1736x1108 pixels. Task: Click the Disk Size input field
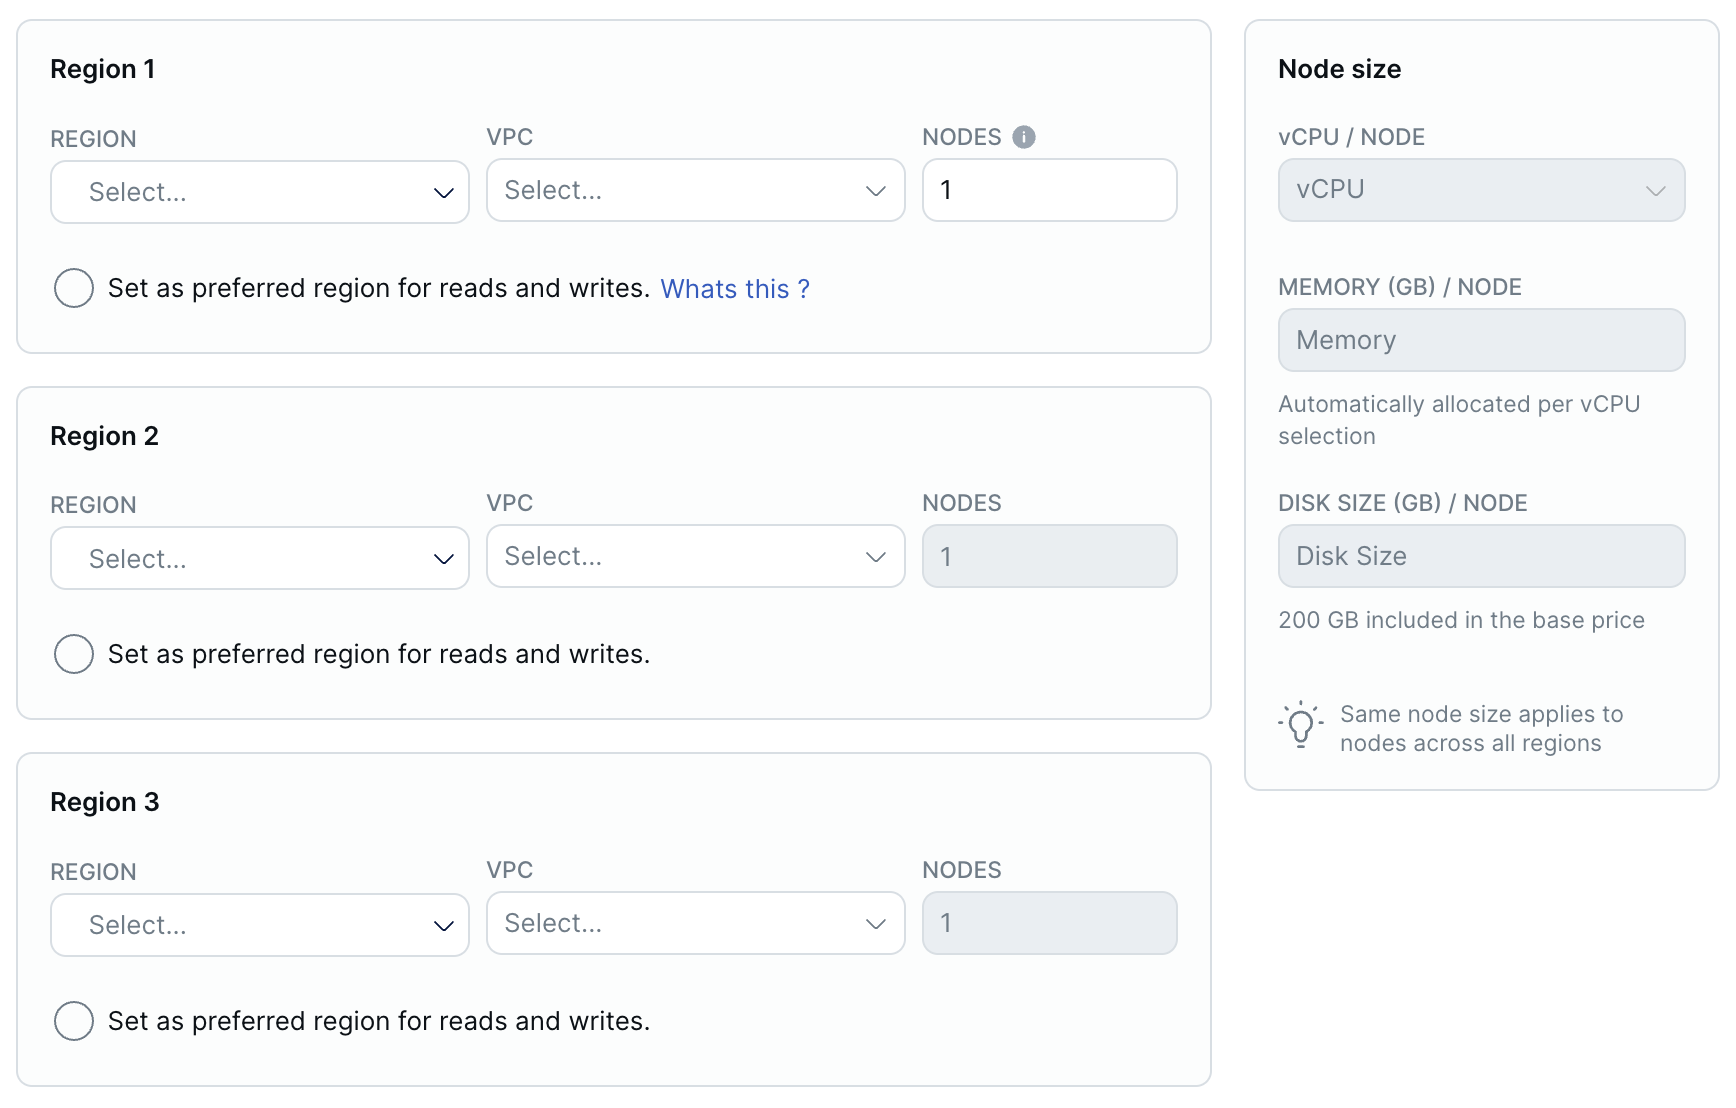[x=1481, y=556]
